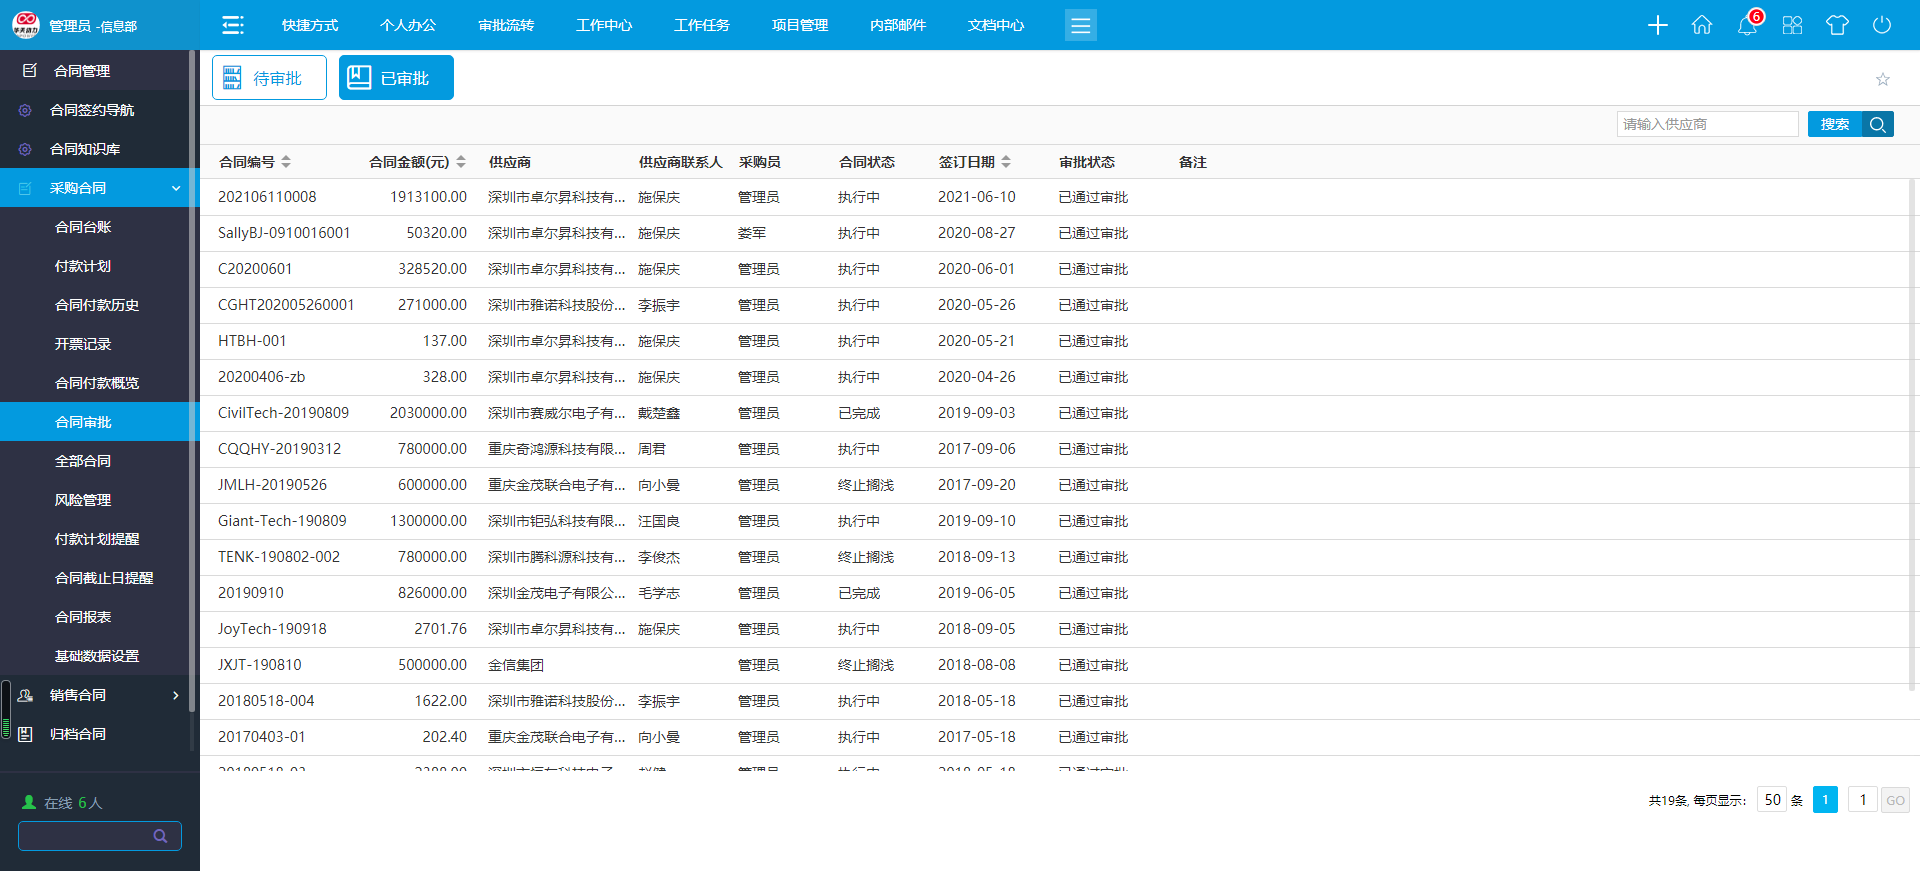Sort by 合同编号 column arrows
Screen dimensions: 1920x871
coord(286,162)
